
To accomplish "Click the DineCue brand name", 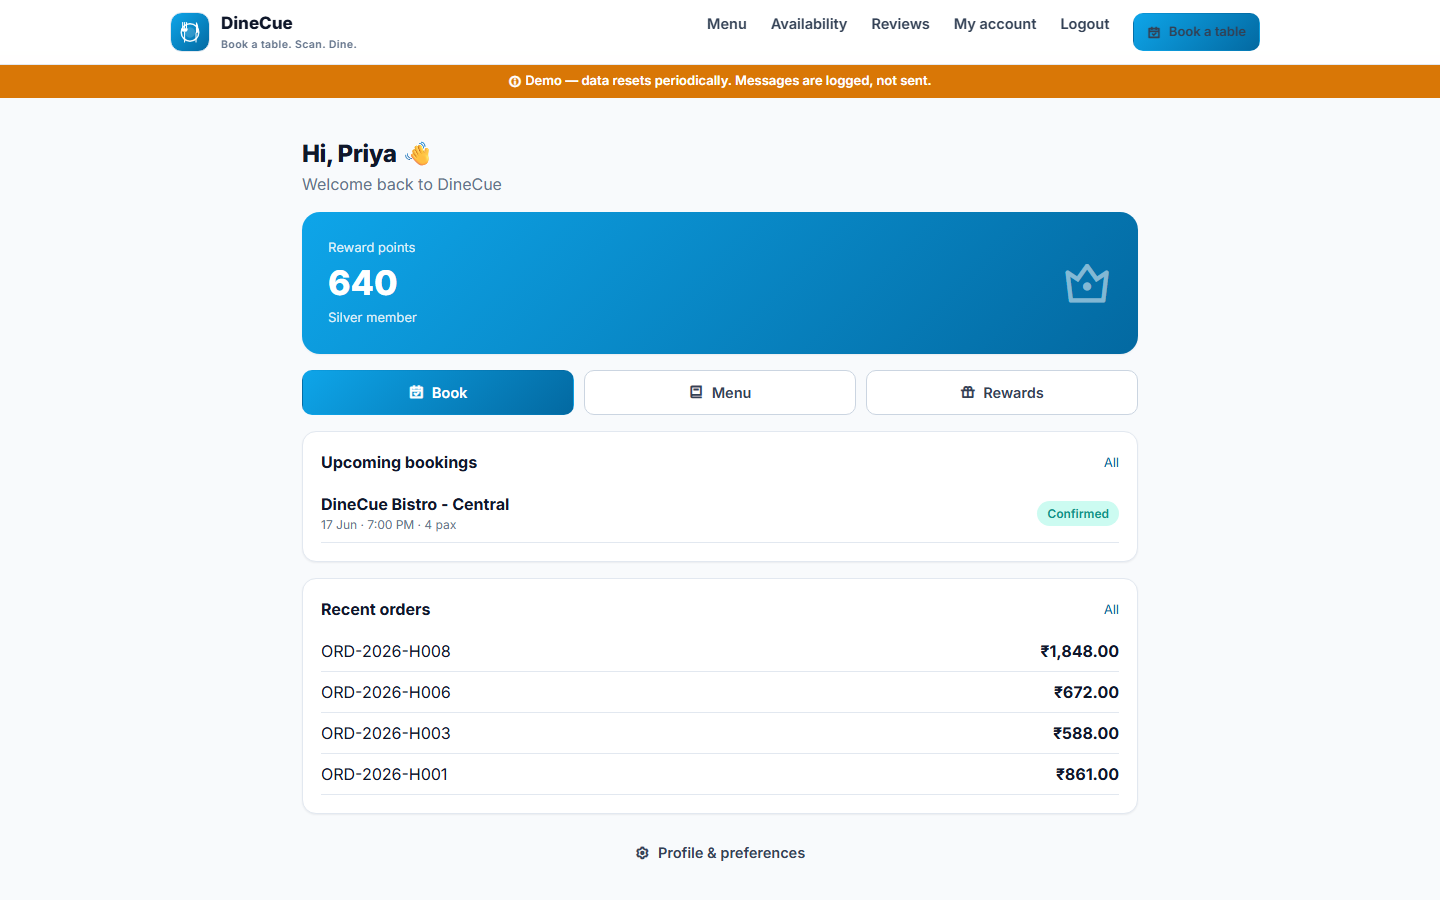I will coord(257,23).
